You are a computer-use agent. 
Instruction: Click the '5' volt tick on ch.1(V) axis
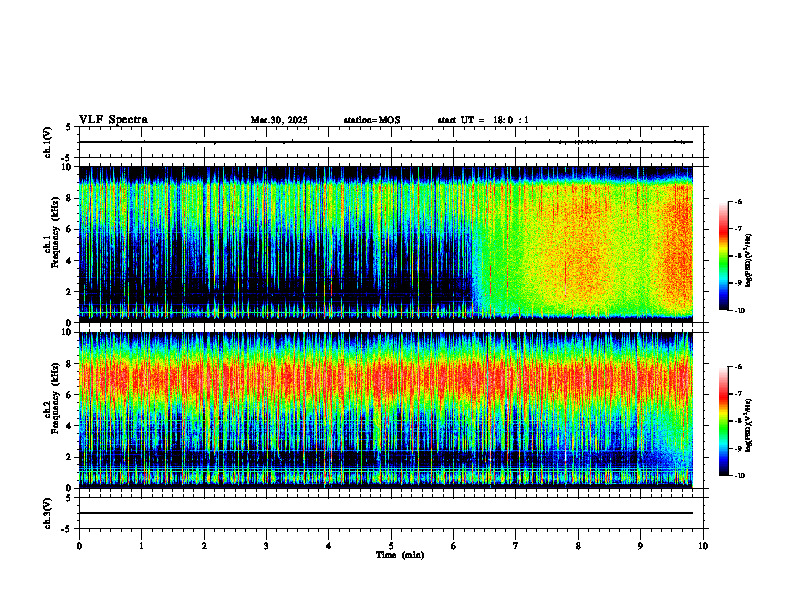pyautogui.click(x=68, y=127)
